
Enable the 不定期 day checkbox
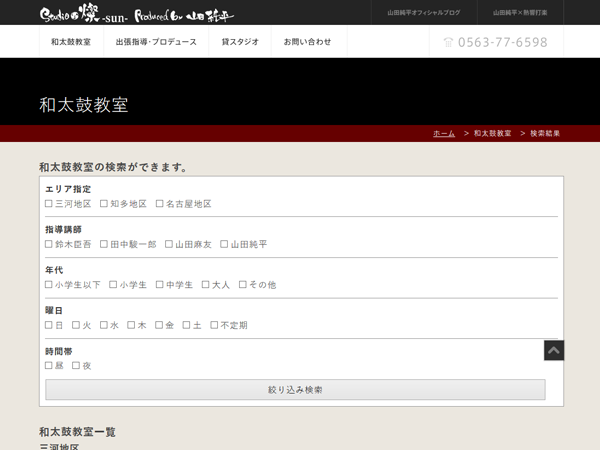[214, 325]
